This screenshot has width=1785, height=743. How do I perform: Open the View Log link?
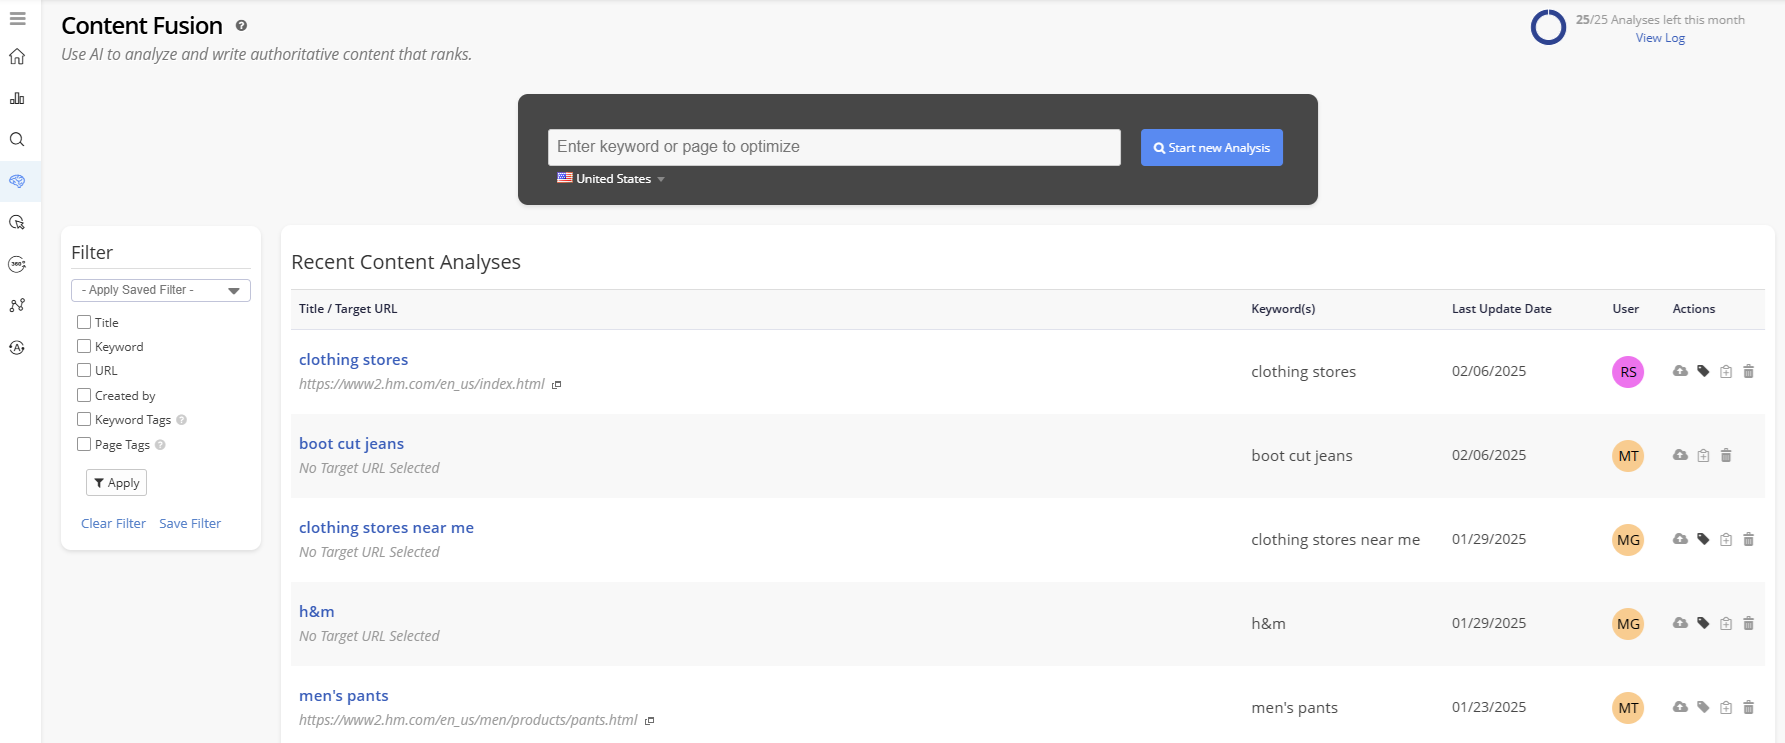(x=1660, y=38)
